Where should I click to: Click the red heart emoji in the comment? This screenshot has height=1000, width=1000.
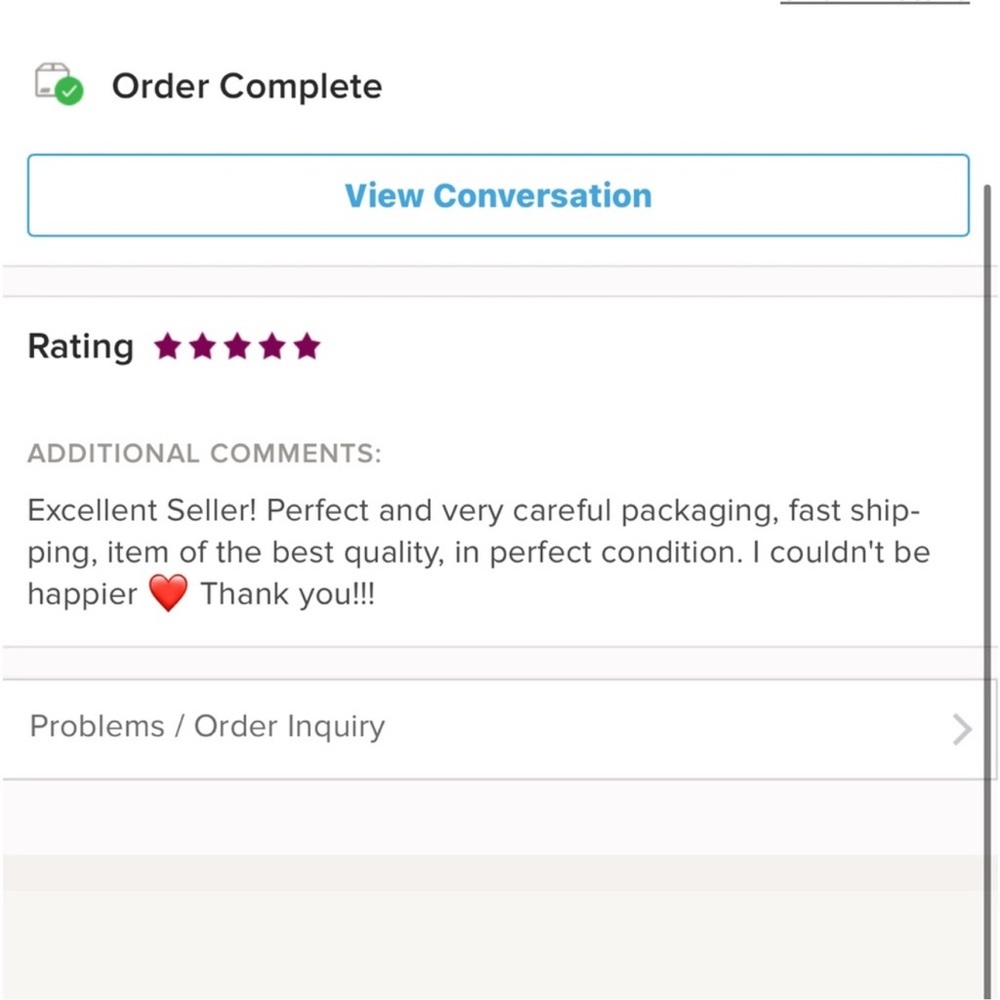[166, 592]
